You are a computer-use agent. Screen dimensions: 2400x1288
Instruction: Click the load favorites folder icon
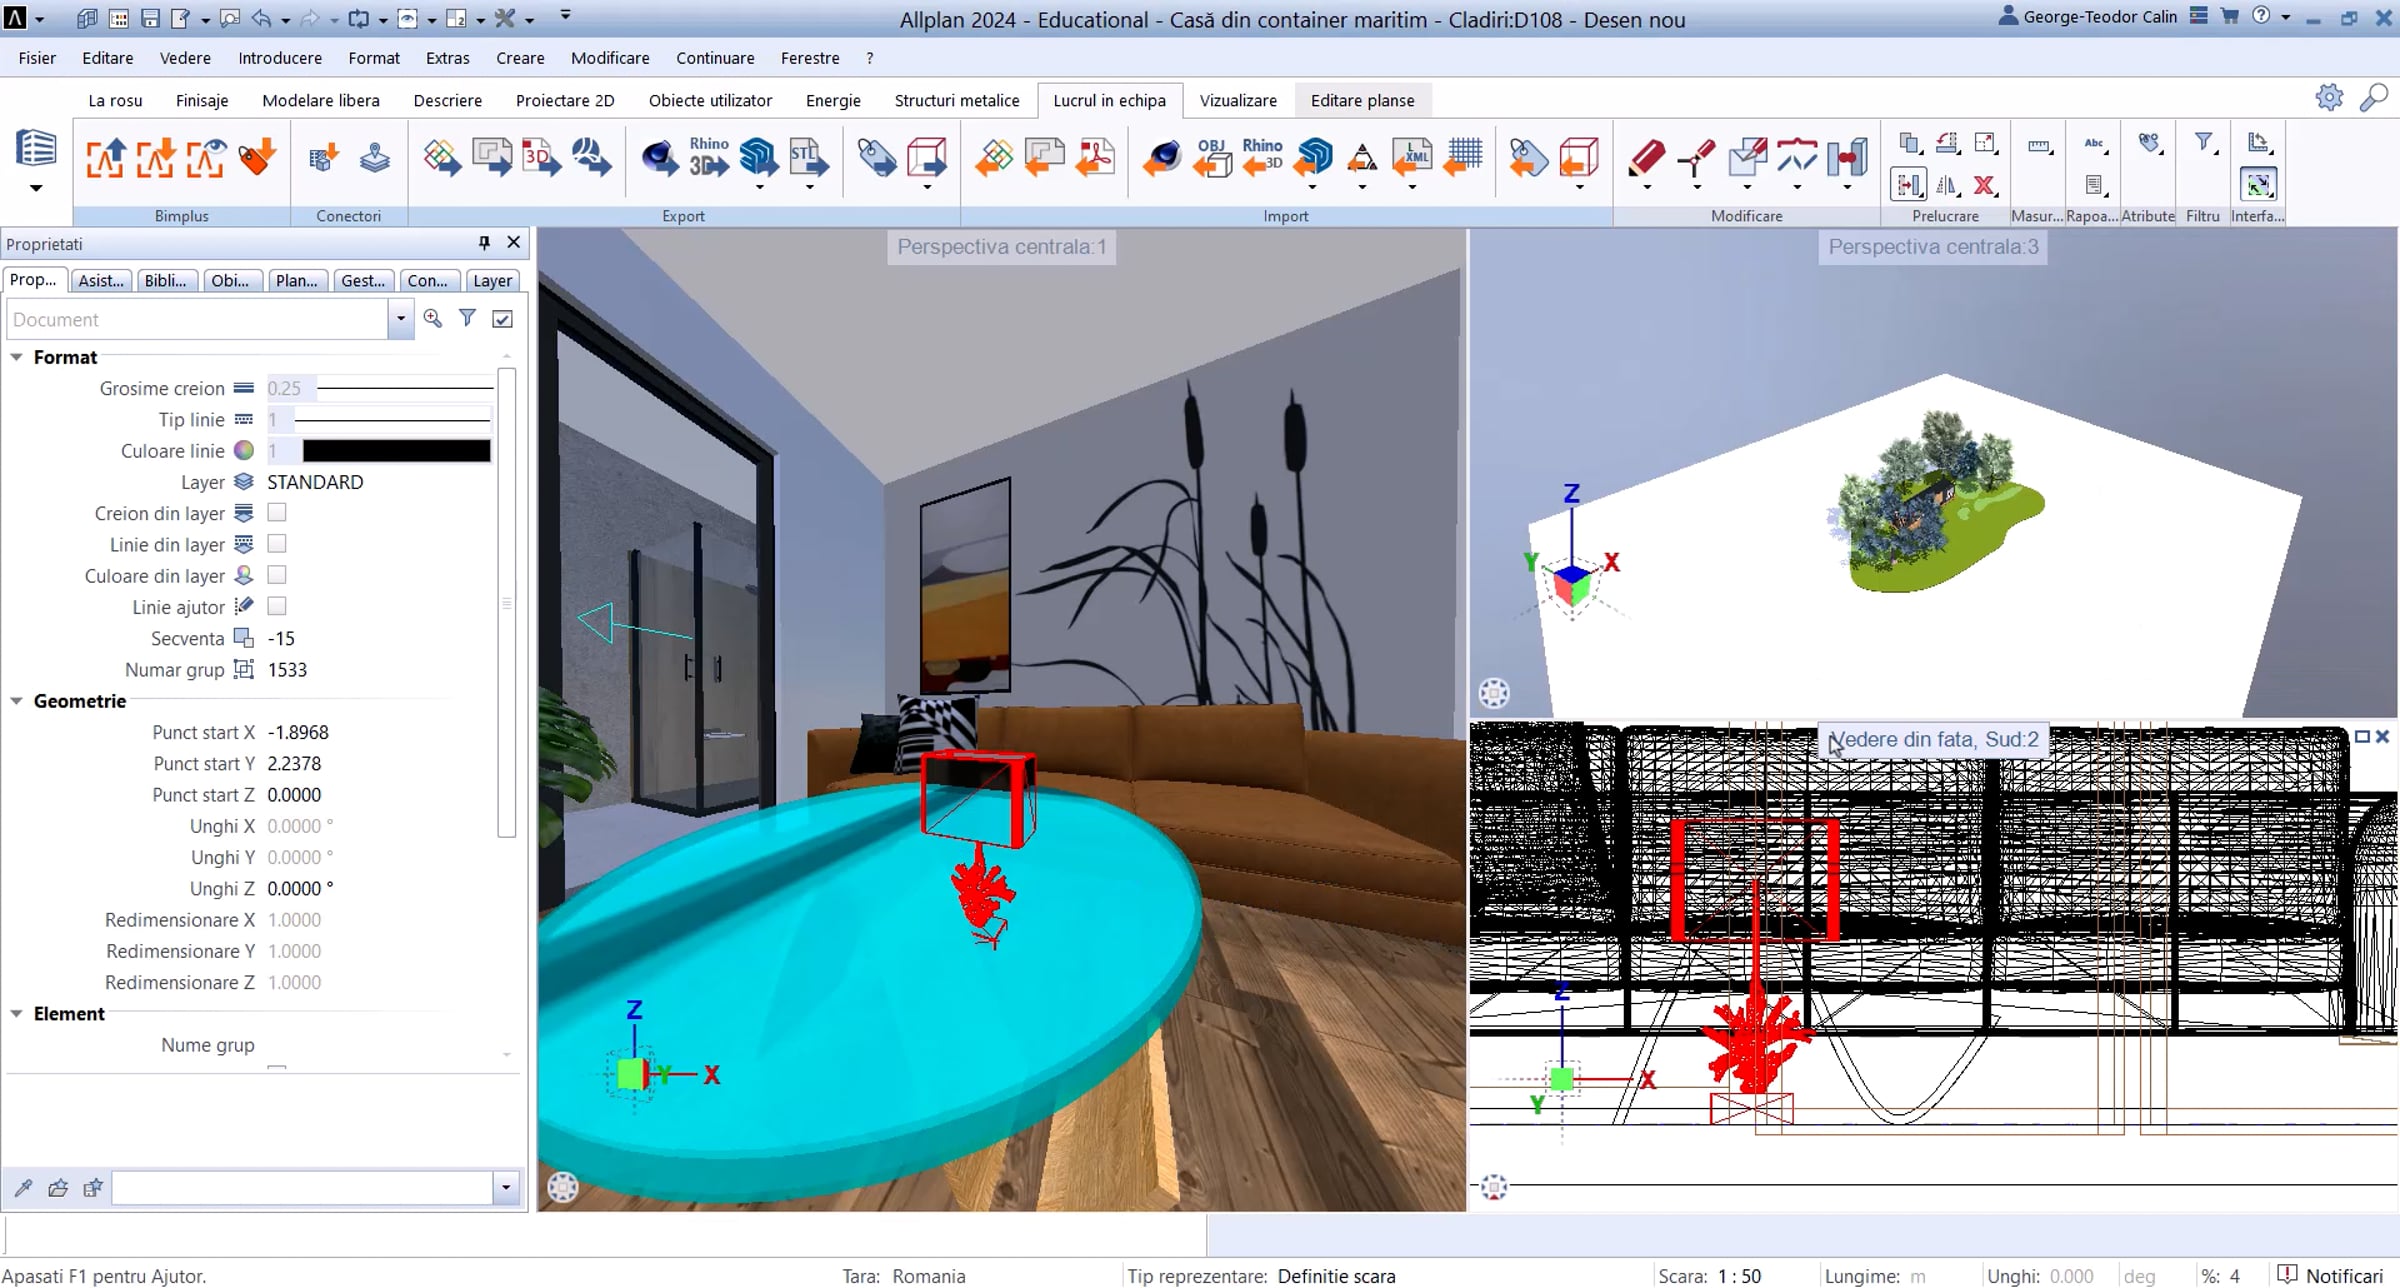(x=58, y=1187)
